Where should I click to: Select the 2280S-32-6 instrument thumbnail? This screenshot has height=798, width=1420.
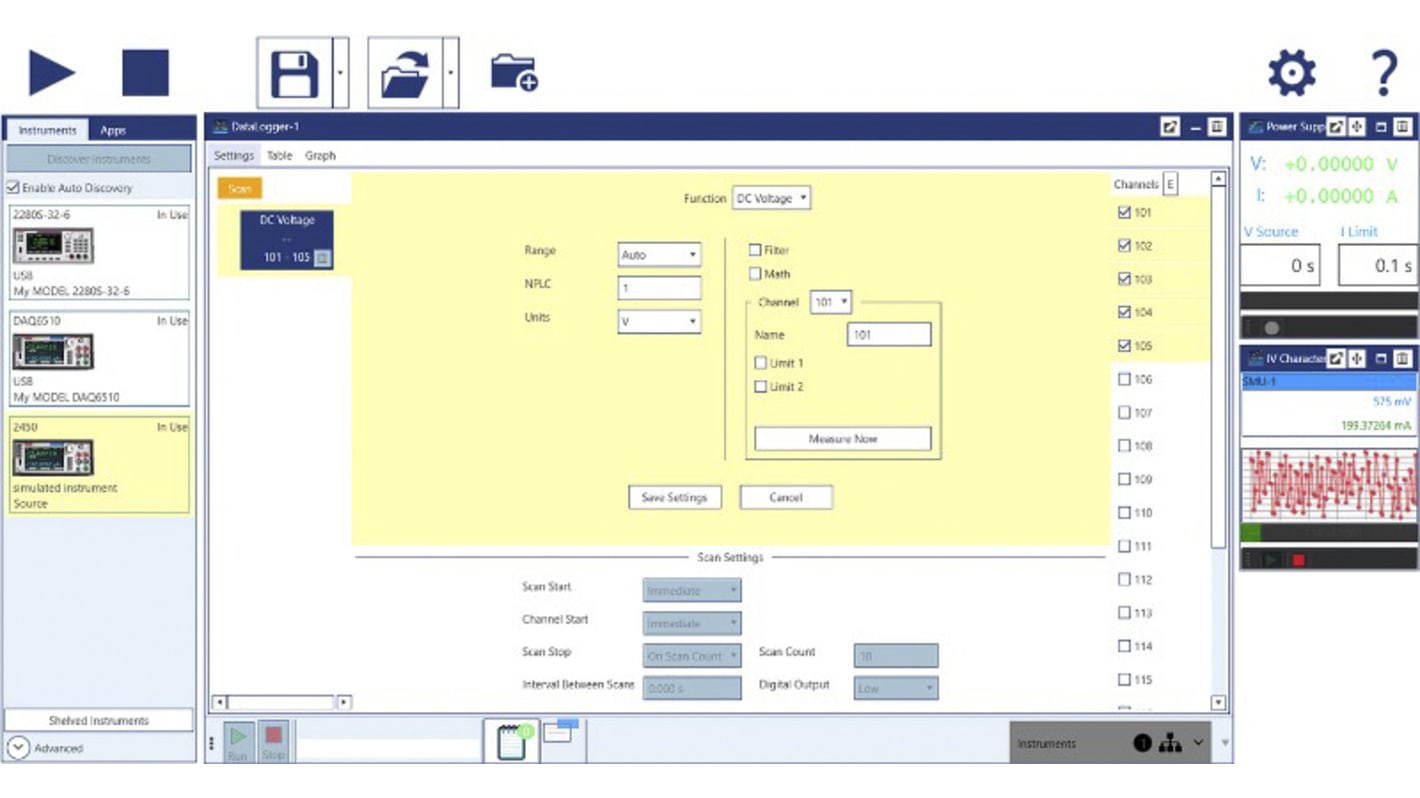52,245
